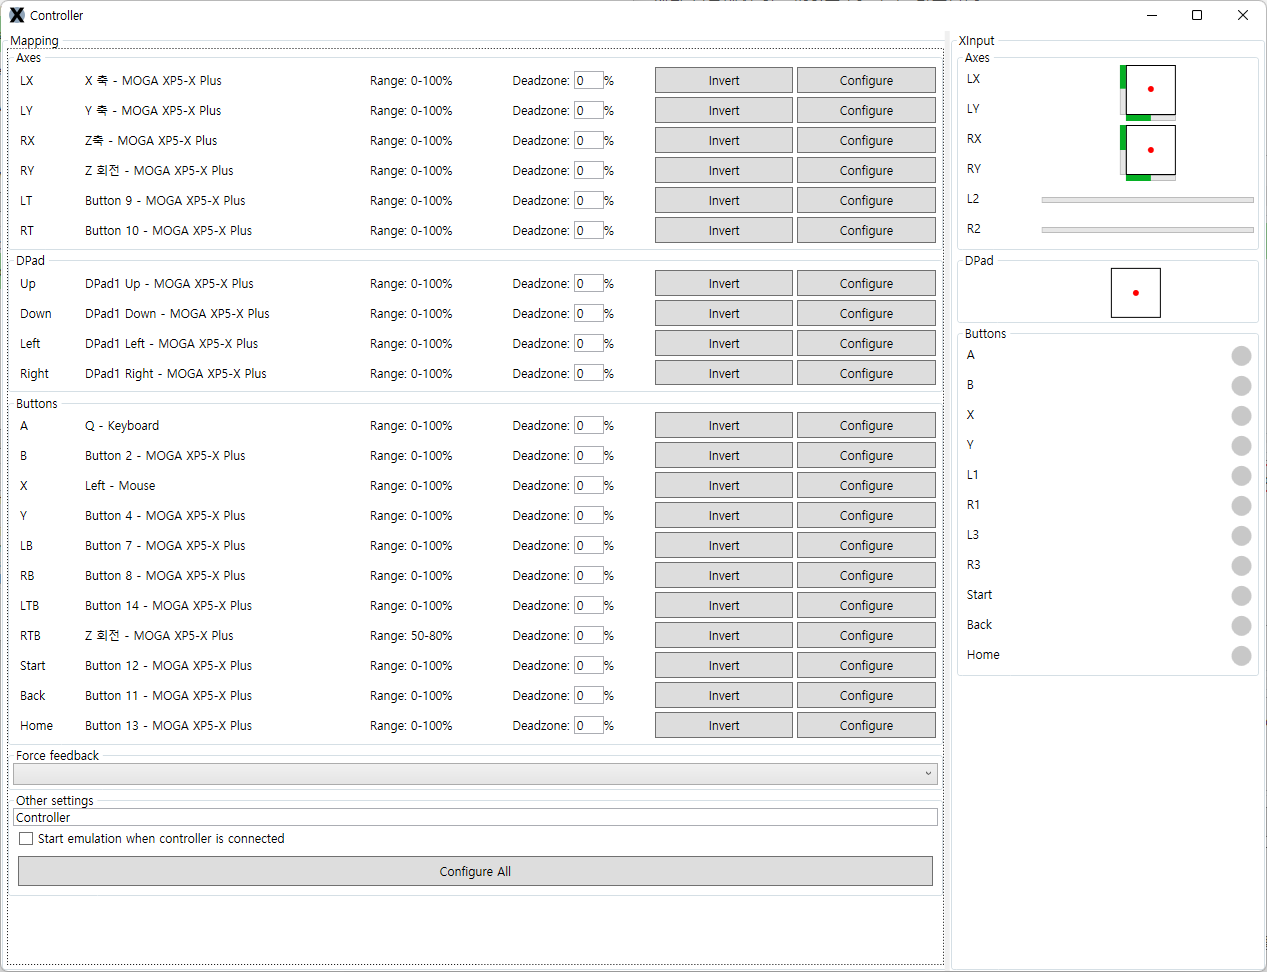The height and width of the screenshot is (972, 1267).
Task: Click the R3 button indicator circle
Action: point(1241,566)
